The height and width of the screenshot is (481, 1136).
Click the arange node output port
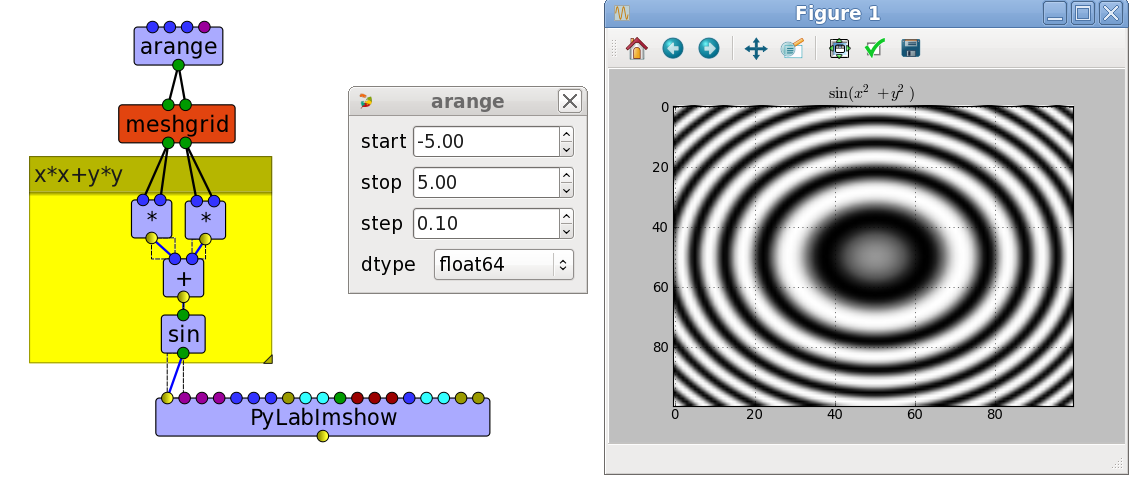click(x=178, y=65)
